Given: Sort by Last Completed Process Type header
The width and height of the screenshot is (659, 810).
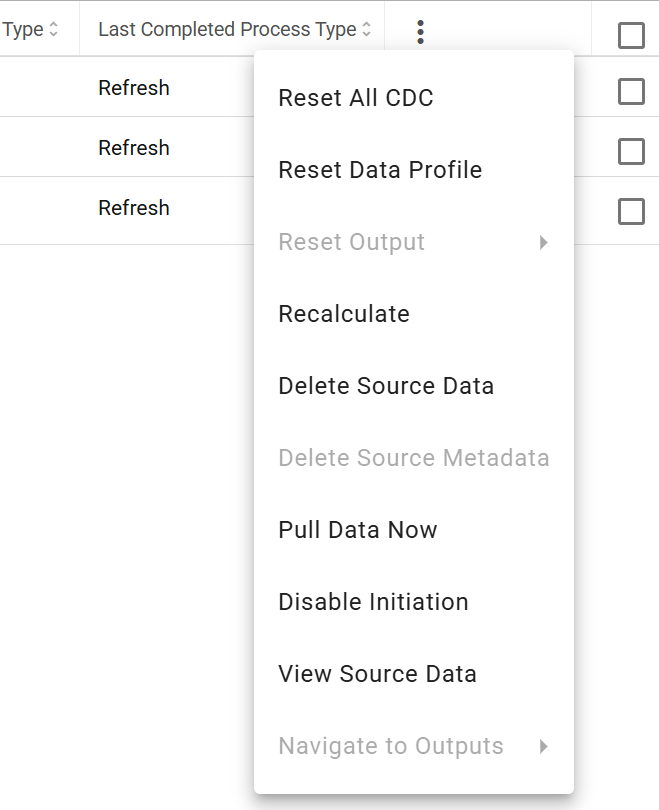Looking at the screenshot, I should [x=227, y=29].
